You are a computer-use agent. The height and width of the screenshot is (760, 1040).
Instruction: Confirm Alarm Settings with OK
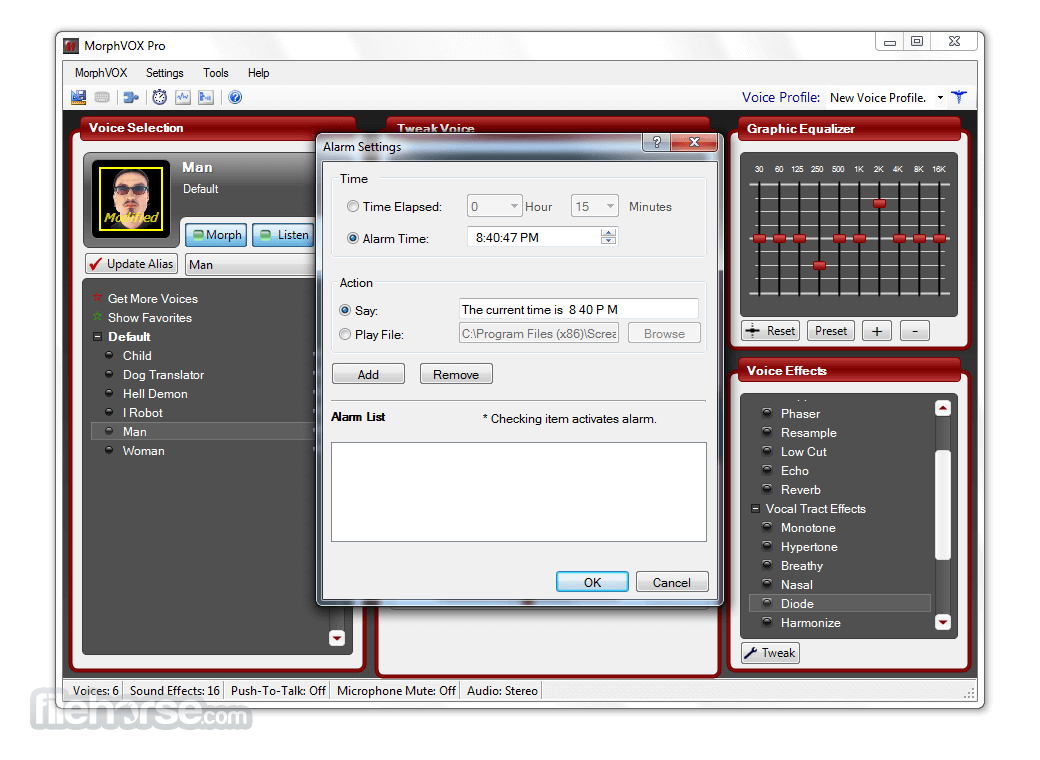click(x=592, y=582)
